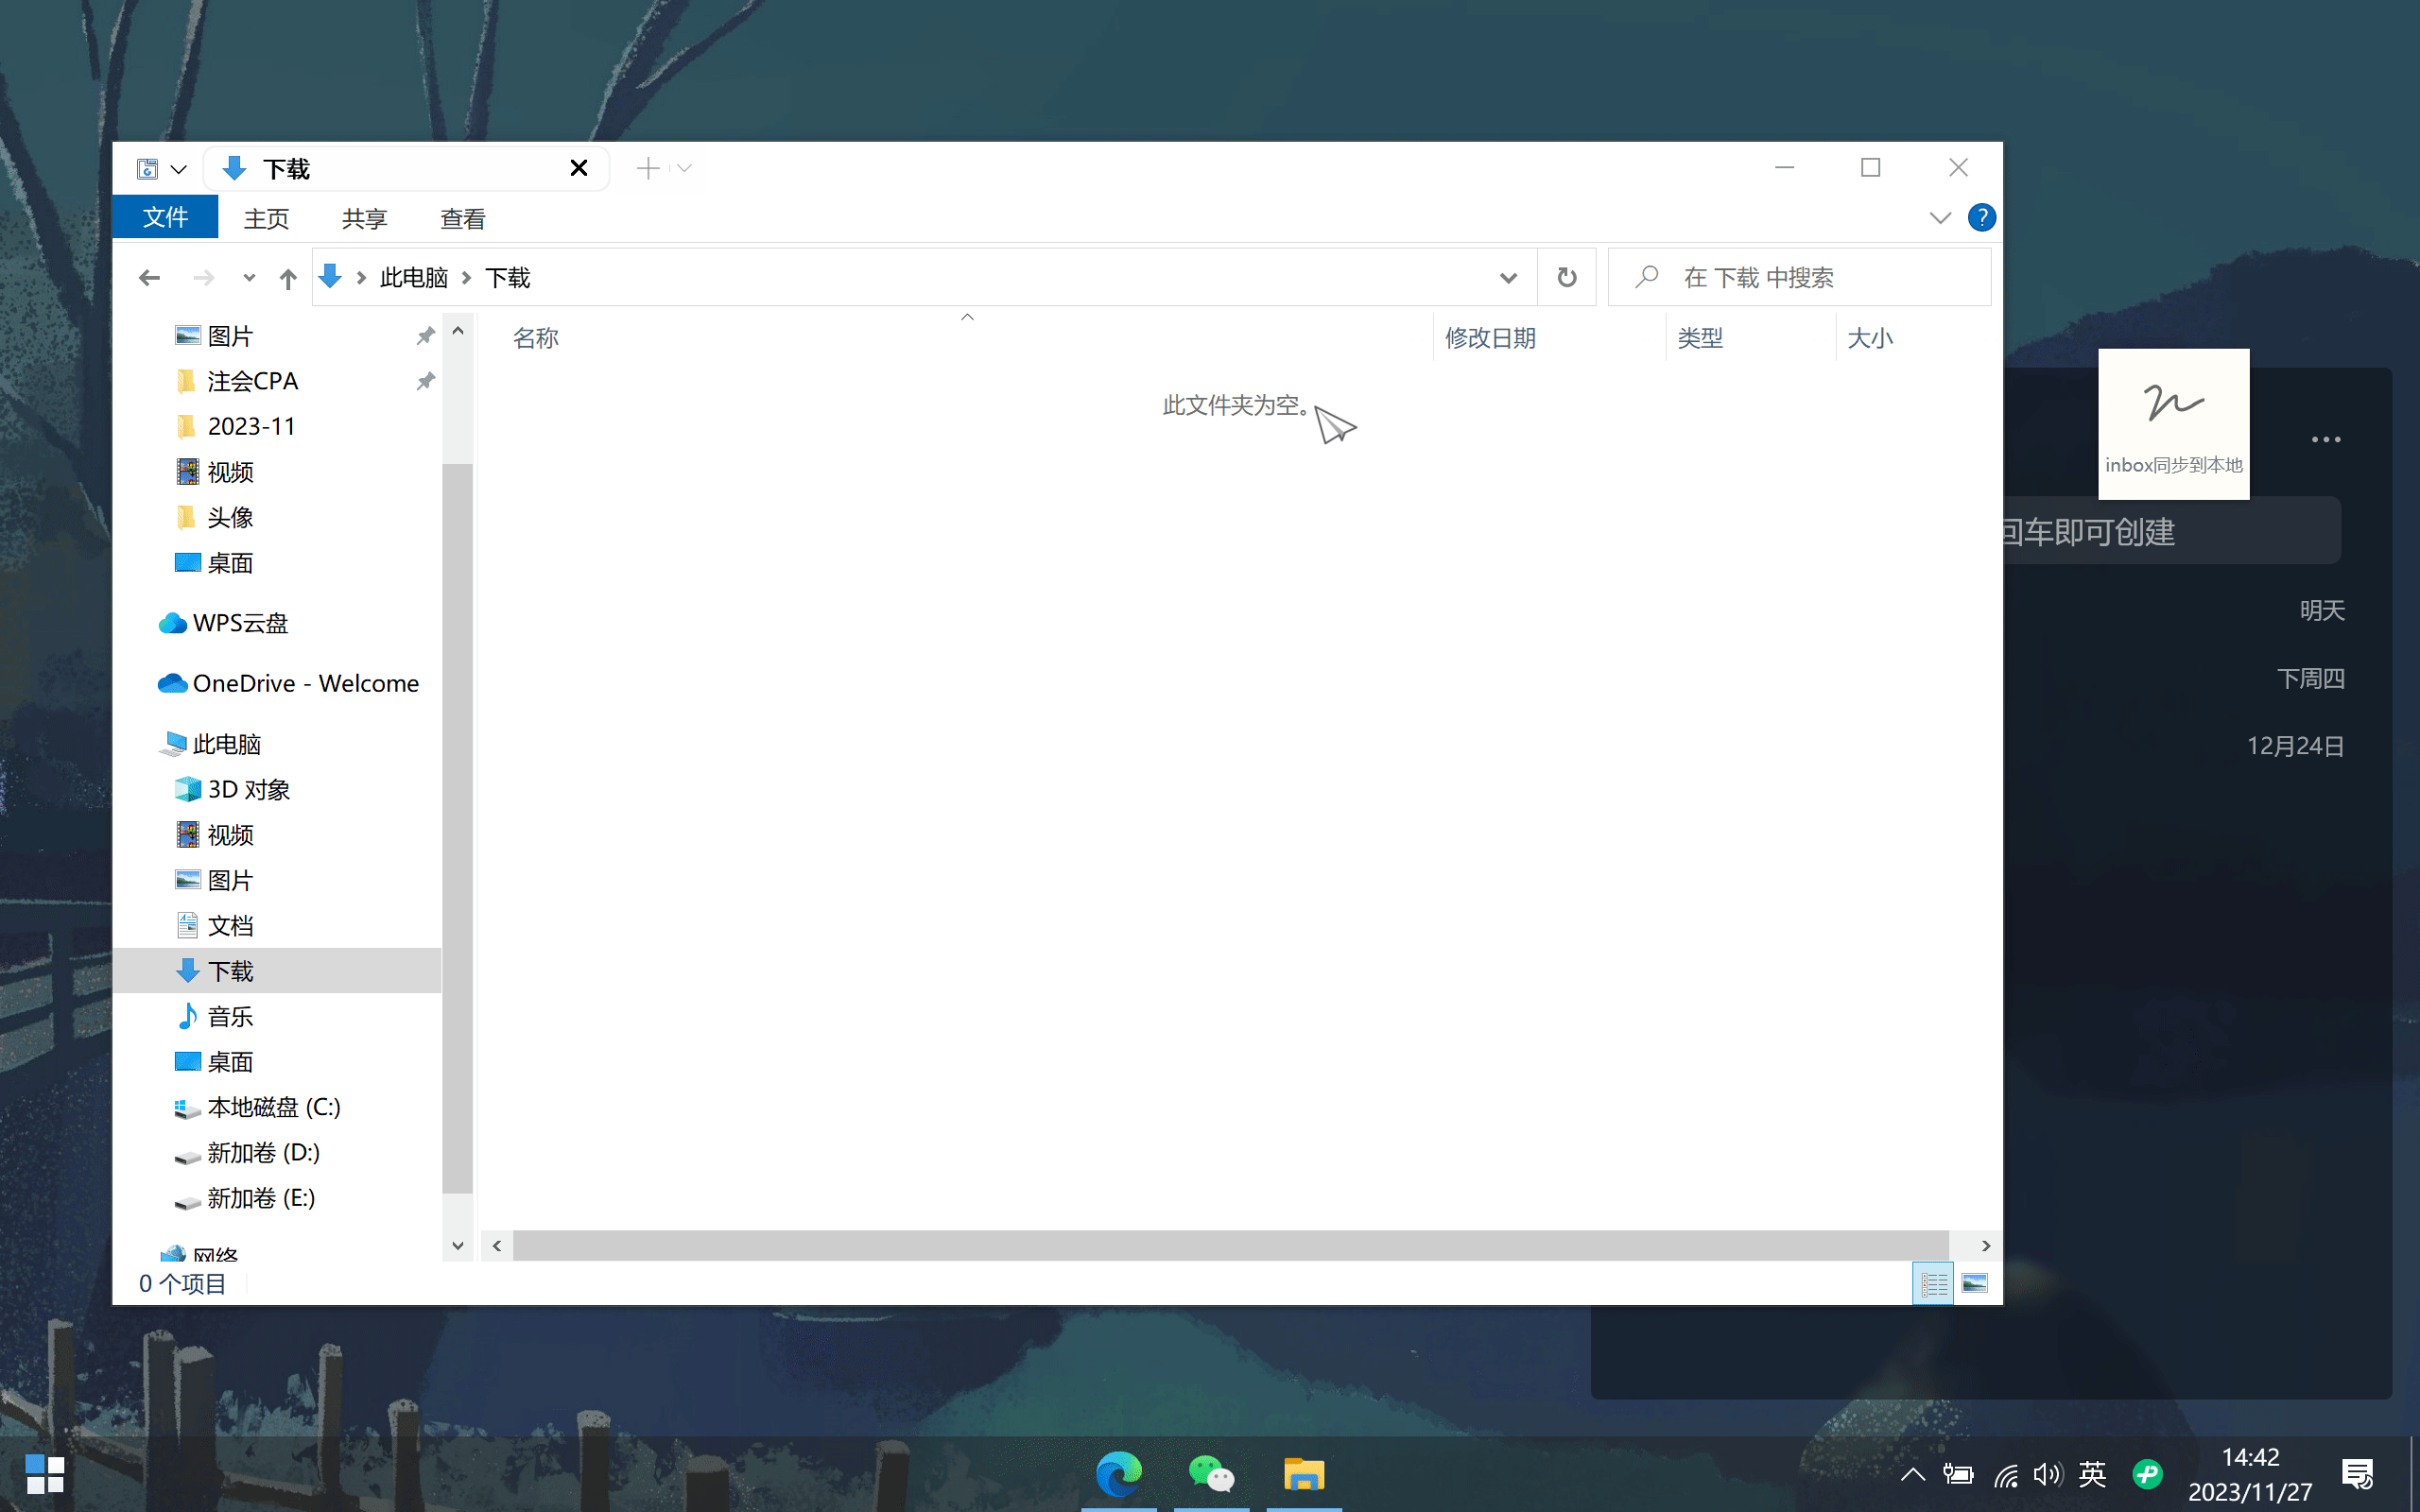The width and height of the screenshot is (2420, 1512).
Task: Select 下周四 in the widget date list
Action: (x=2311, y=679)
